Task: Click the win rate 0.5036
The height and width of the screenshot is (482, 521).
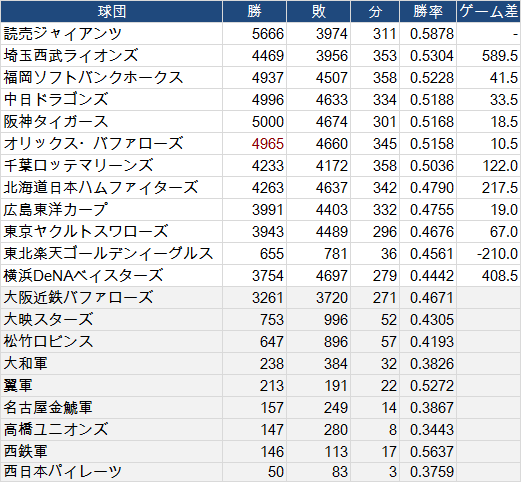Action: click(432, 166)
